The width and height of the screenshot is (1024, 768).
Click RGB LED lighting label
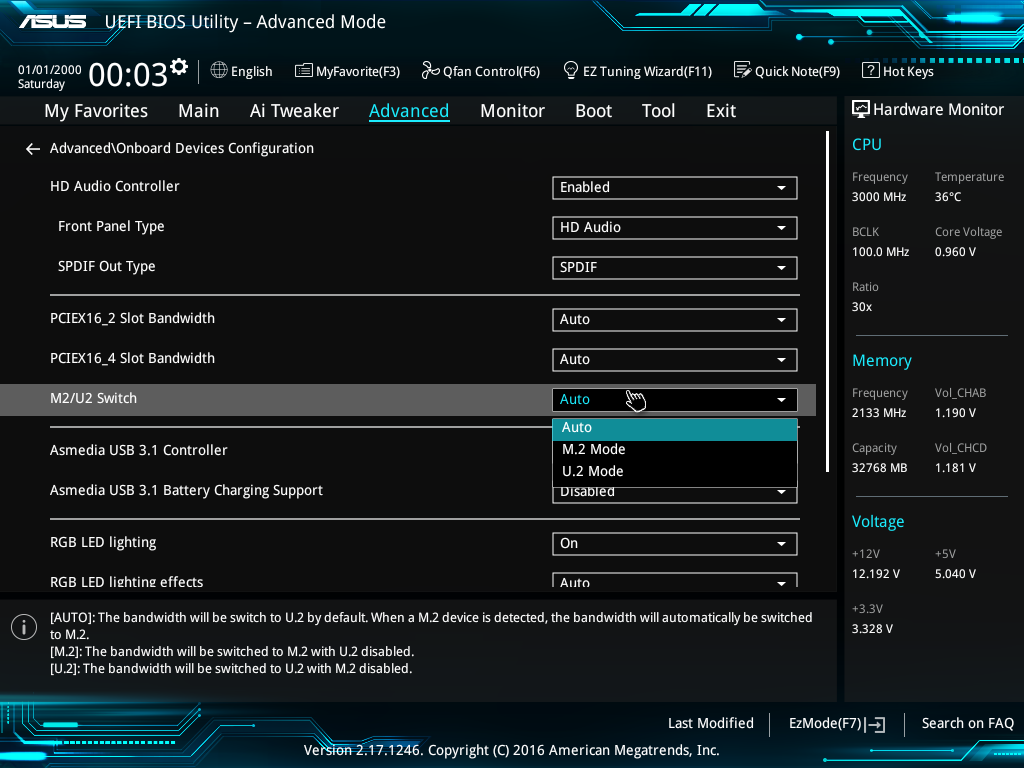click(x=103, y=543)
